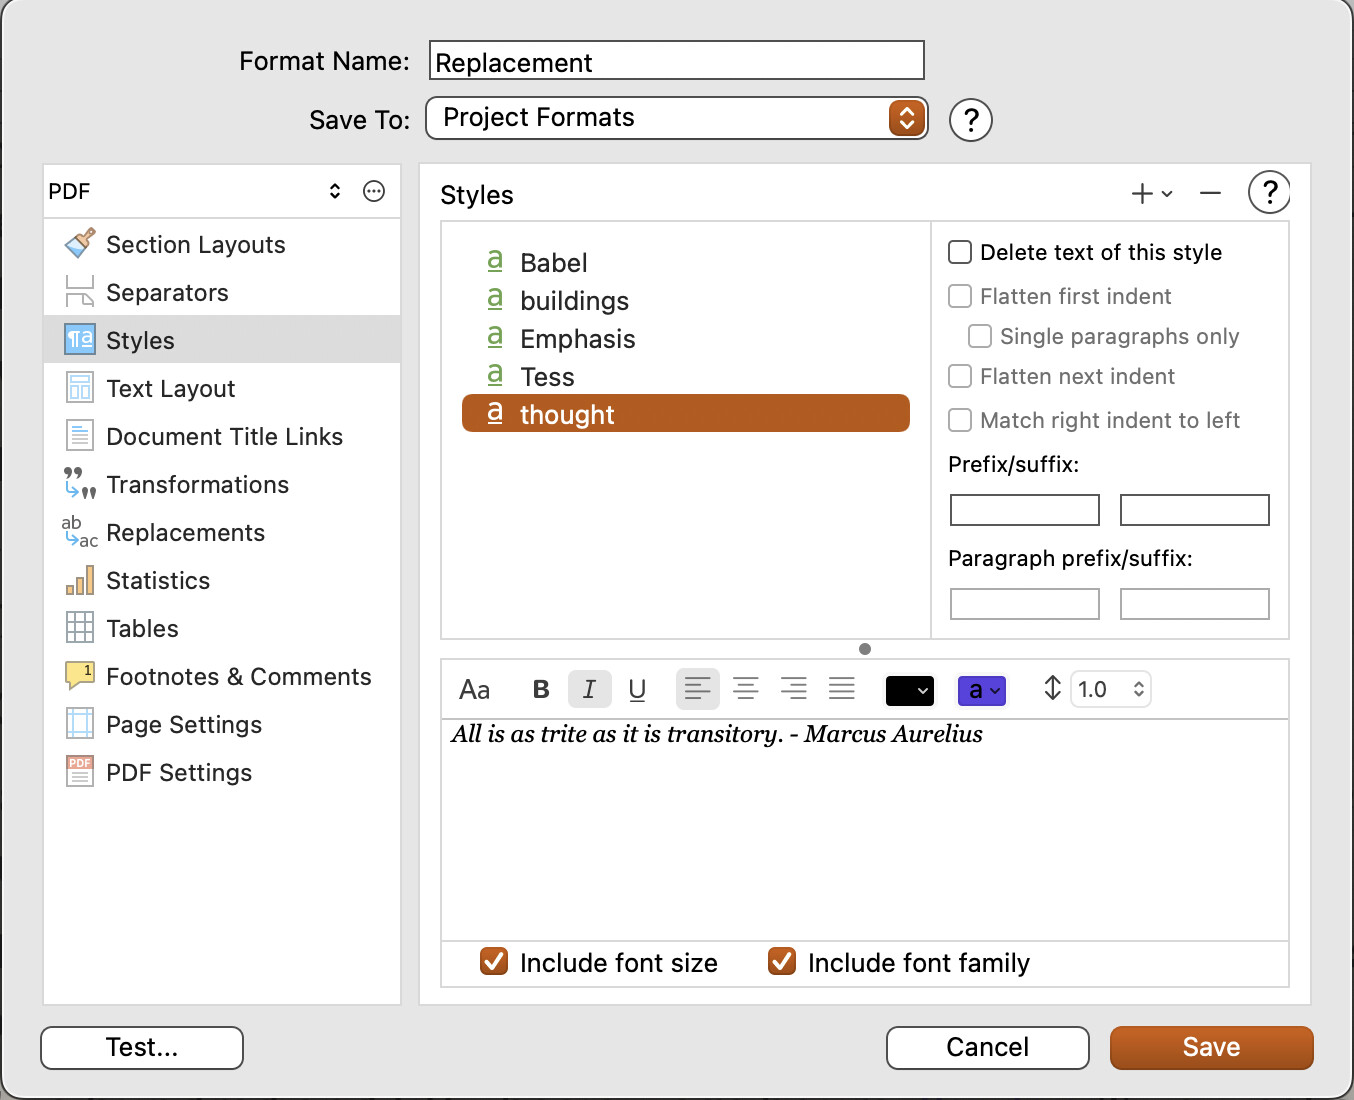Open the Replacements pane
Screen dimensions: 1354x1100
pyautogui.click(x=222, y=533)
